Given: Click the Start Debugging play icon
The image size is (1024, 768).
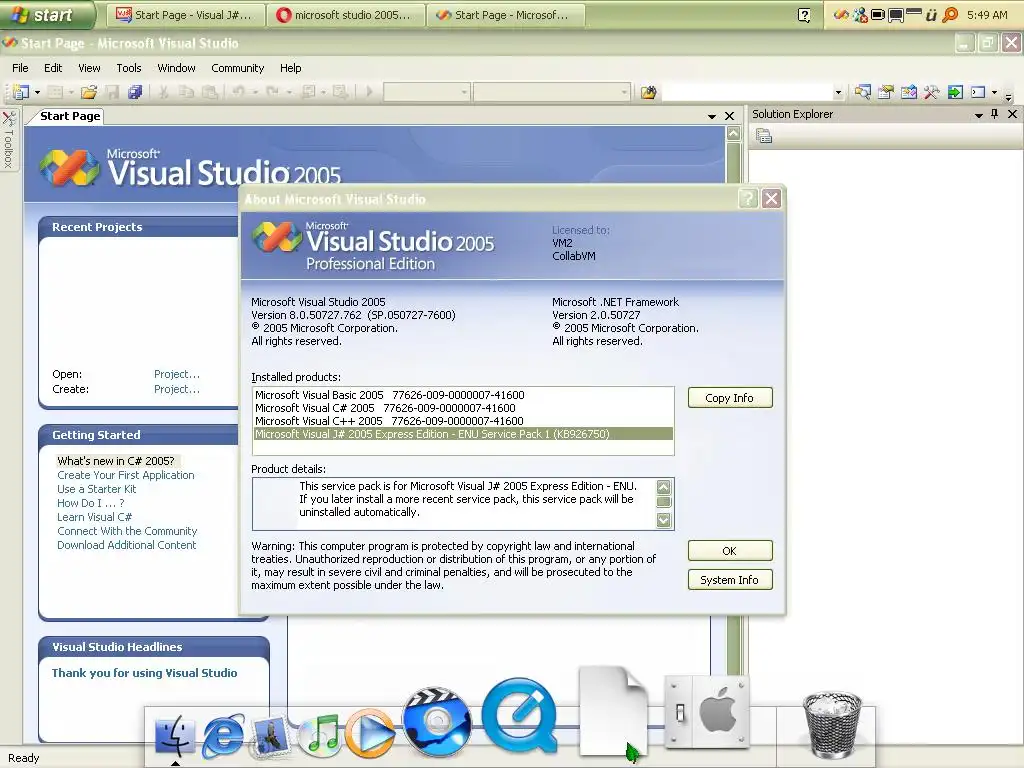Looking at the screenshot, I should click(369, 92).
